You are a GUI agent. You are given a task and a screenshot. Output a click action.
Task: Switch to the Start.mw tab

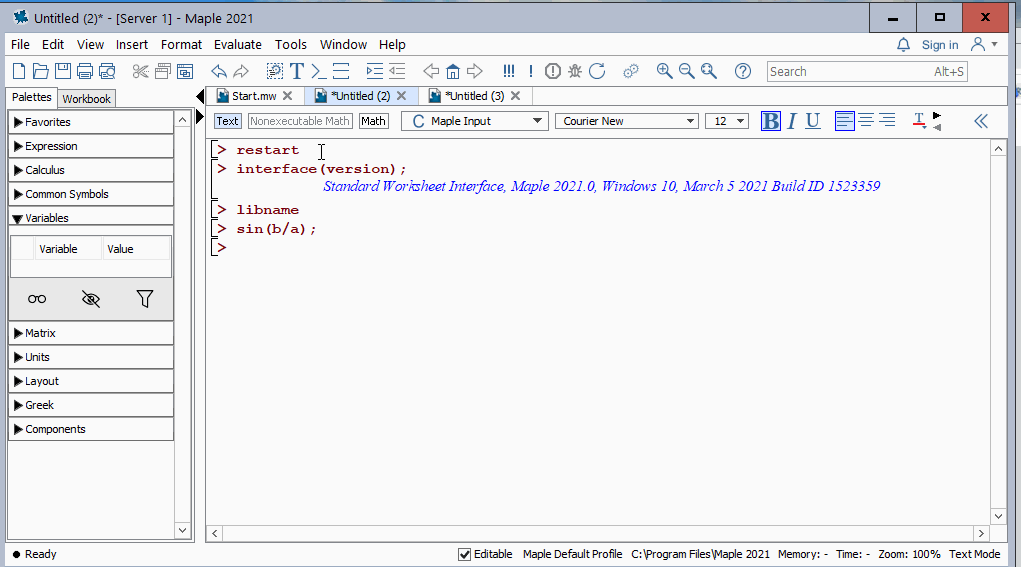point(254,96)
